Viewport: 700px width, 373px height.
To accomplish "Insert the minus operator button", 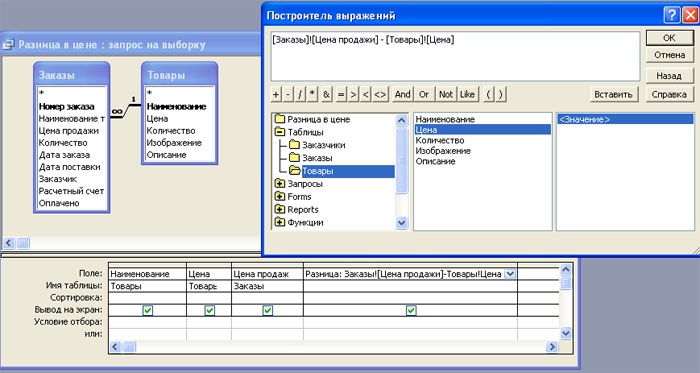I will (288, 94).
